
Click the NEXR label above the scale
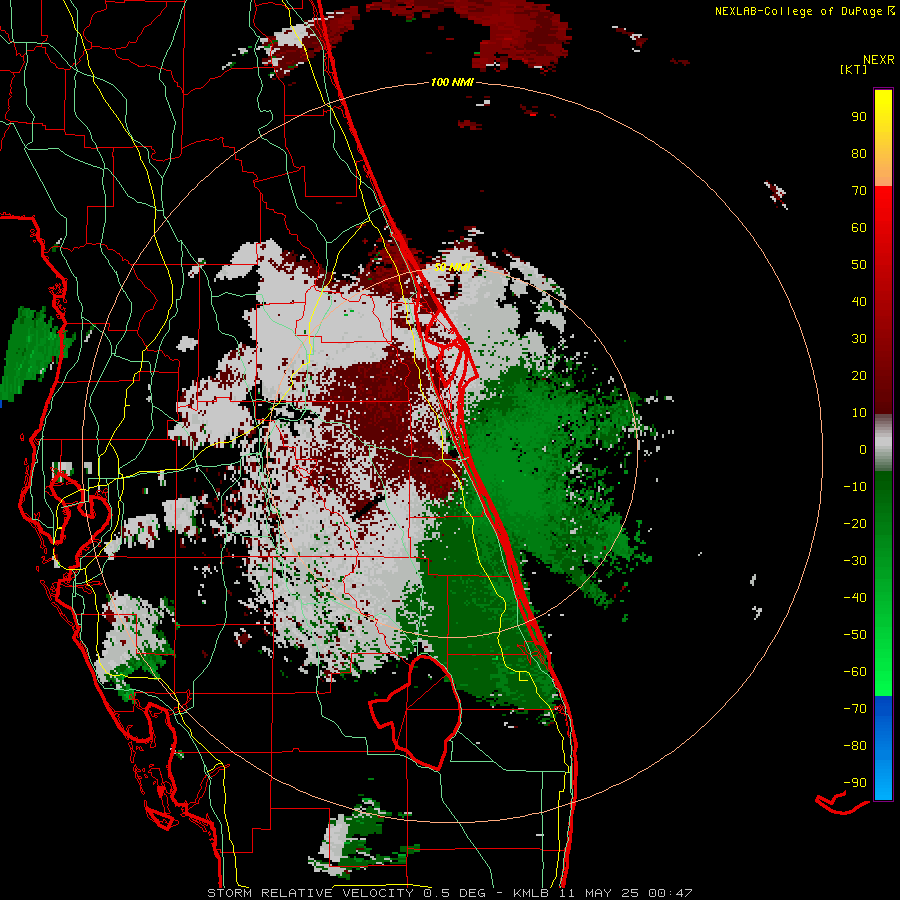pos(878,60)
